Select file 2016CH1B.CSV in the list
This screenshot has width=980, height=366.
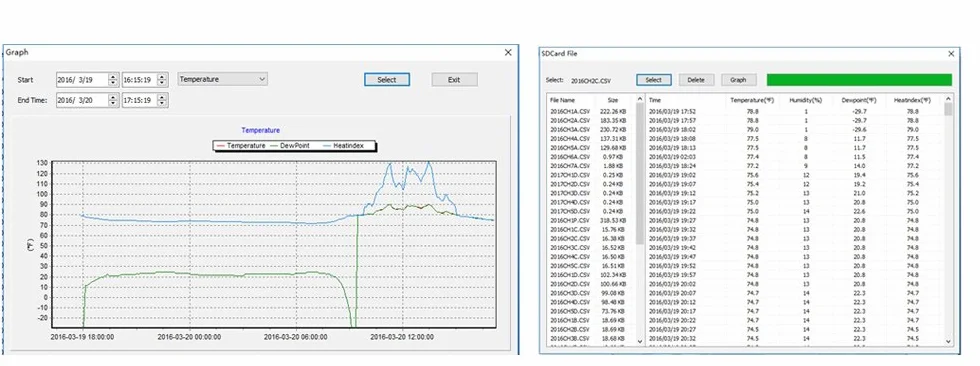(x=570, y=320)
